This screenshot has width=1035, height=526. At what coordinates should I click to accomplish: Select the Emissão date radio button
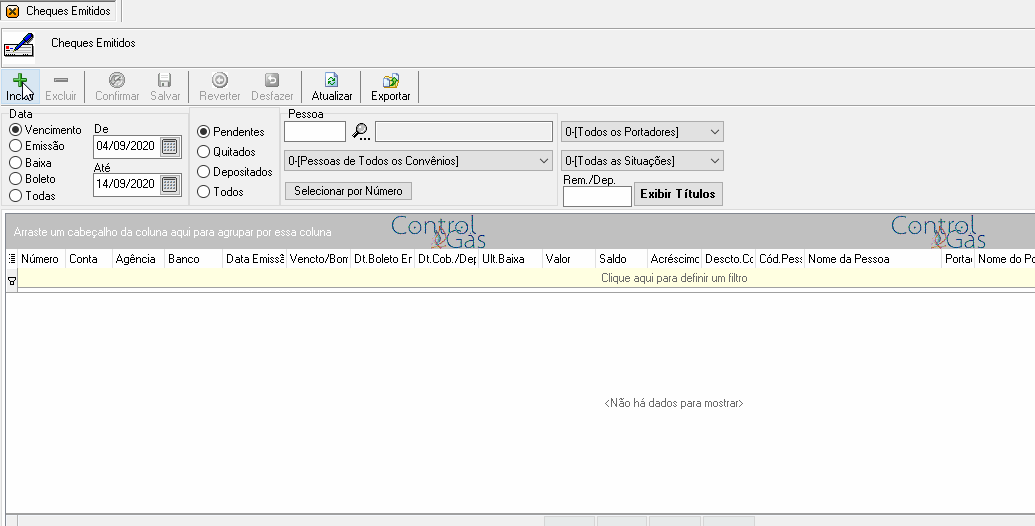[16, 146]
